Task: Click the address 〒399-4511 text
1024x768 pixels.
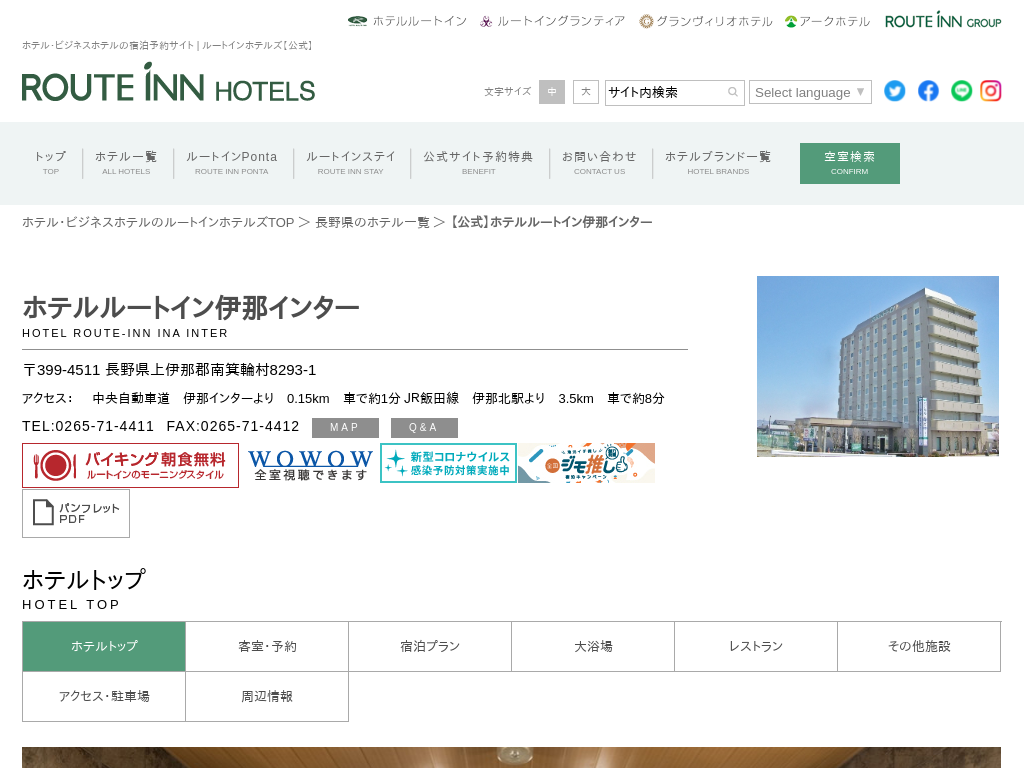Action: 169,370
